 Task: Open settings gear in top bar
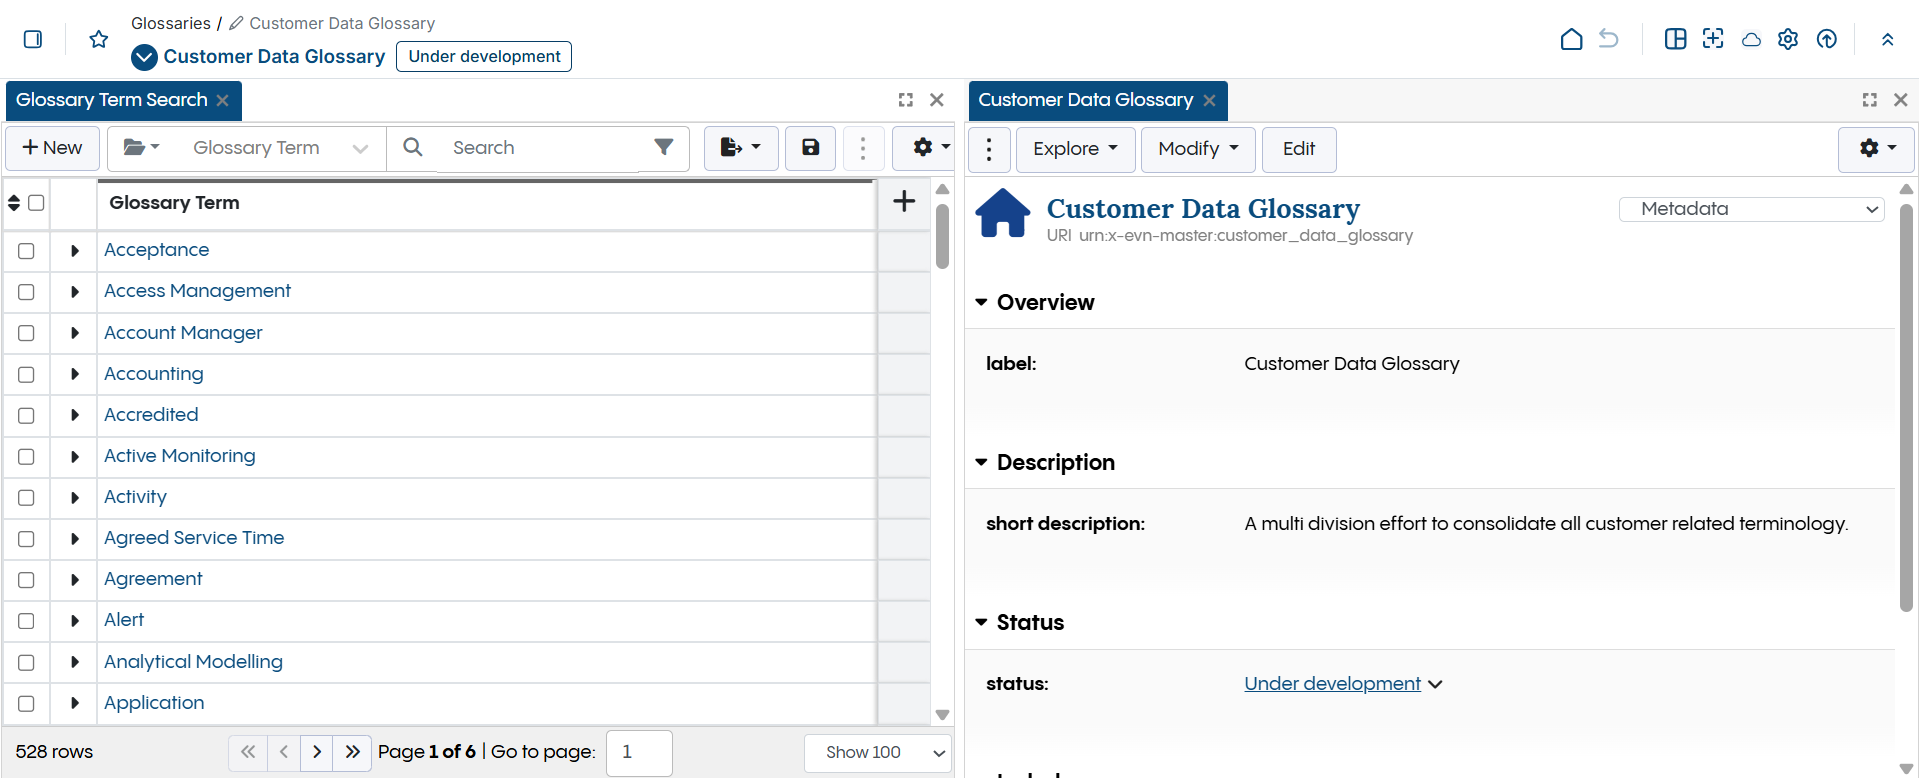pos(1788,39)
